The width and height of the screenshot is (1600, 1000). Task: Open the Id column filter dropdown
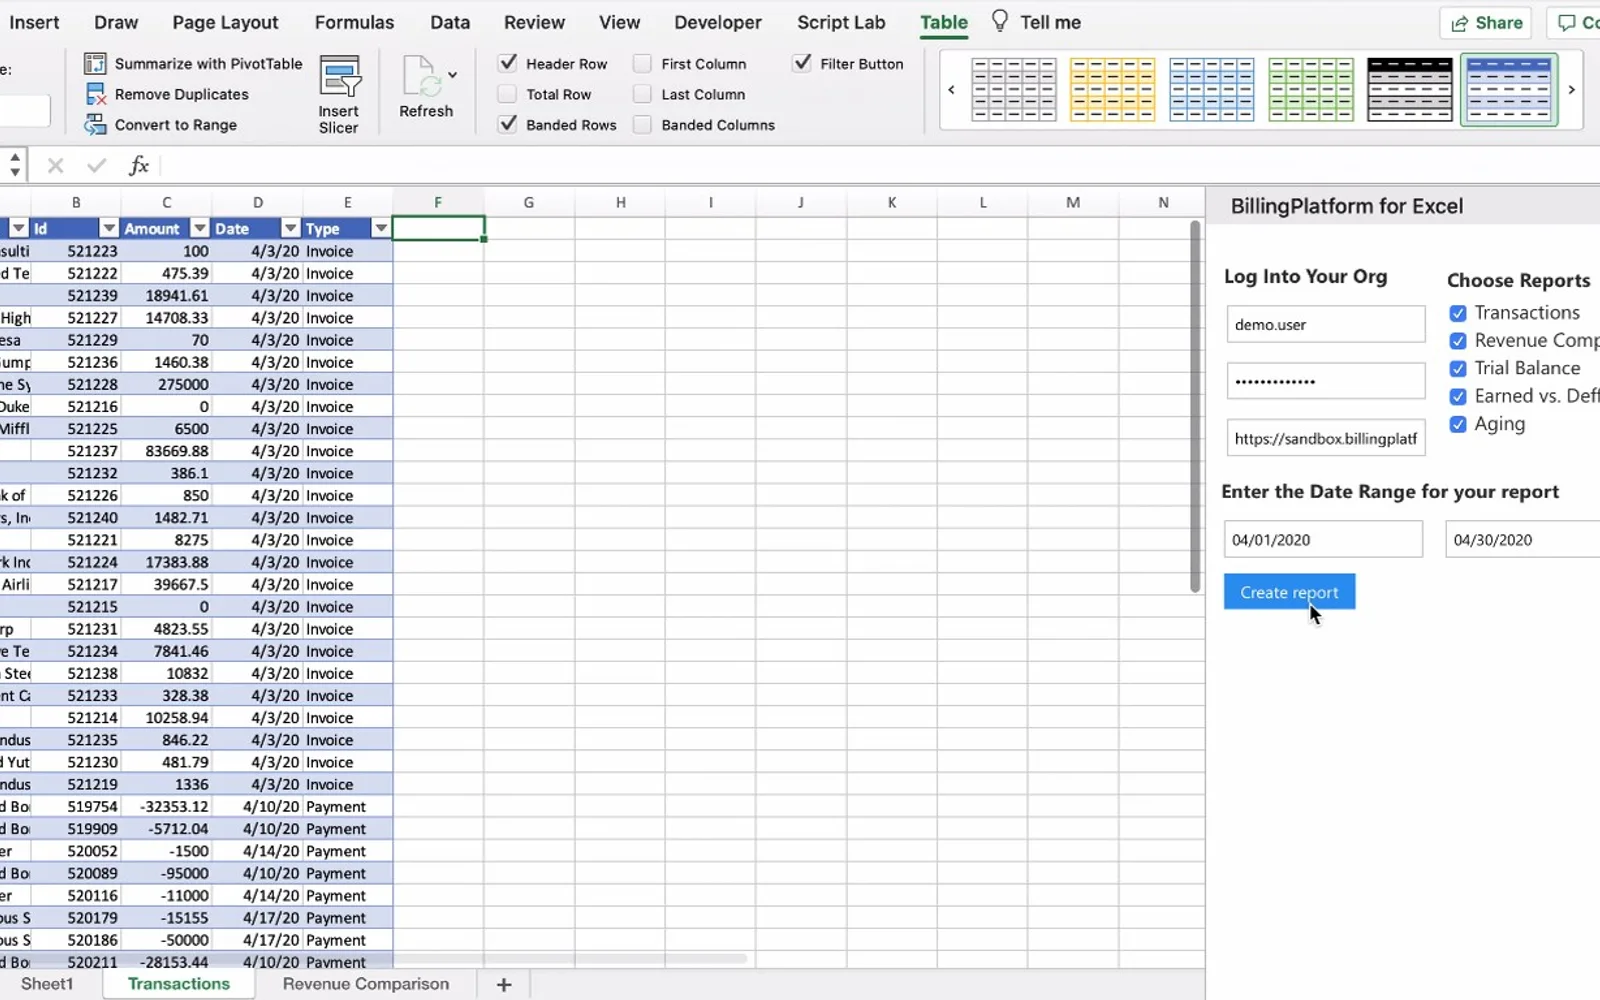[109, 229]
